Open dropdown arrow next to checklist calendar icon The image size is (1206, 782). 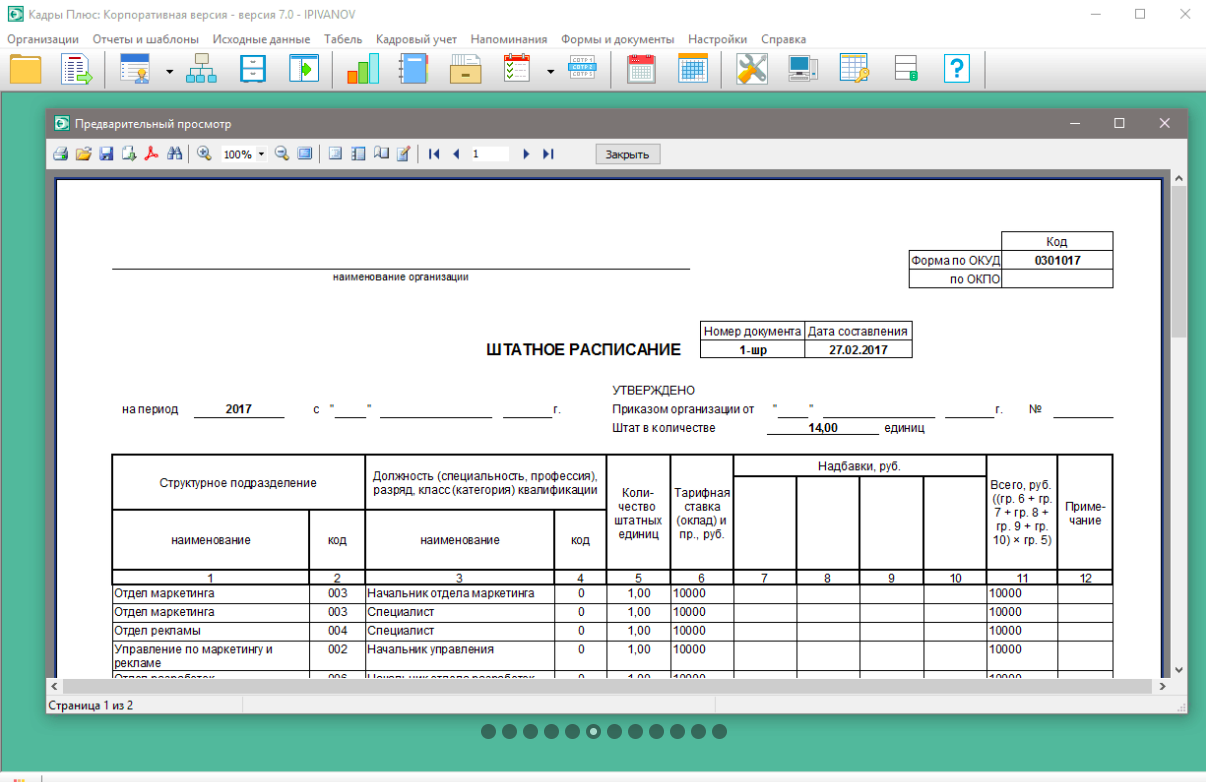coord(550,71)
